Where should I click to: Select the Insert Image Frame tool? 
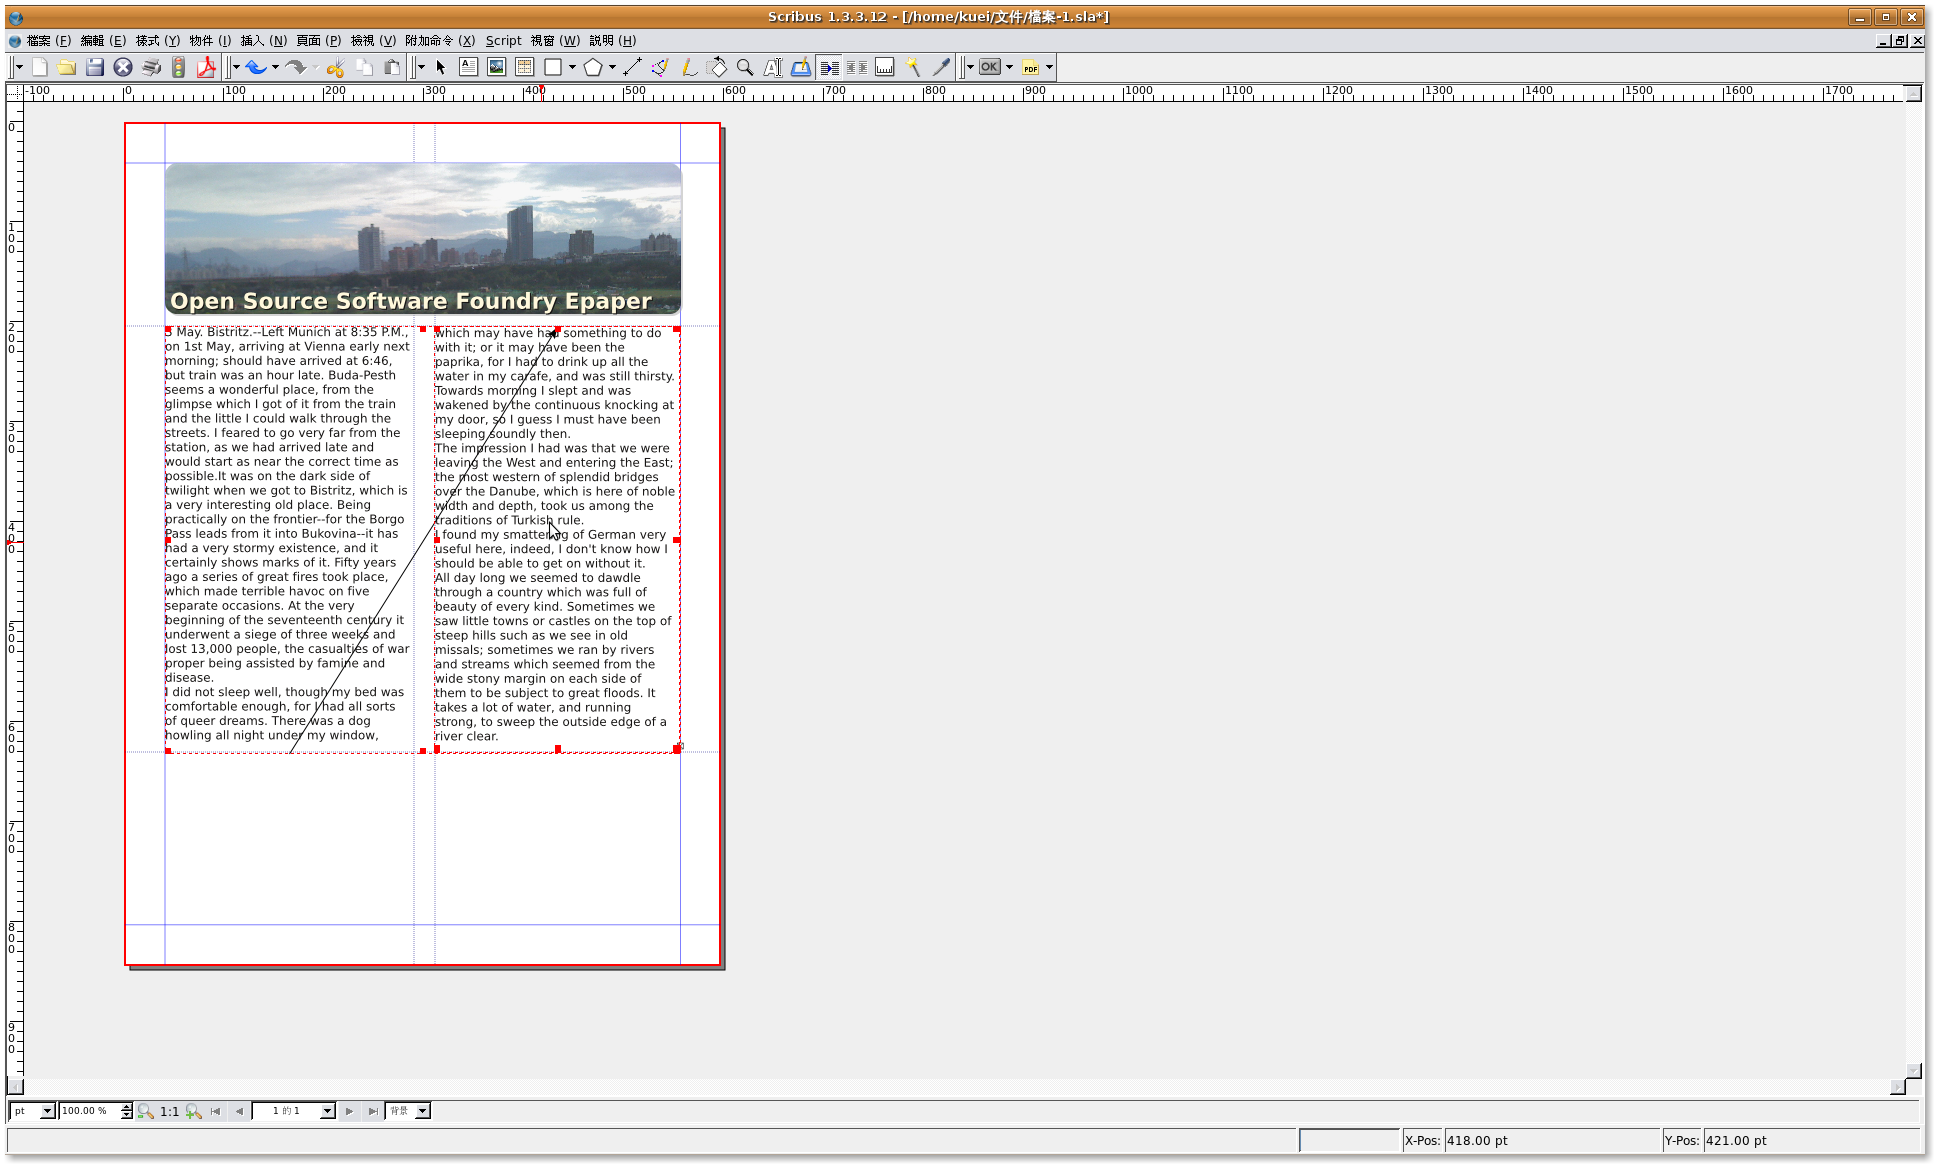click(x=496, y=67)
